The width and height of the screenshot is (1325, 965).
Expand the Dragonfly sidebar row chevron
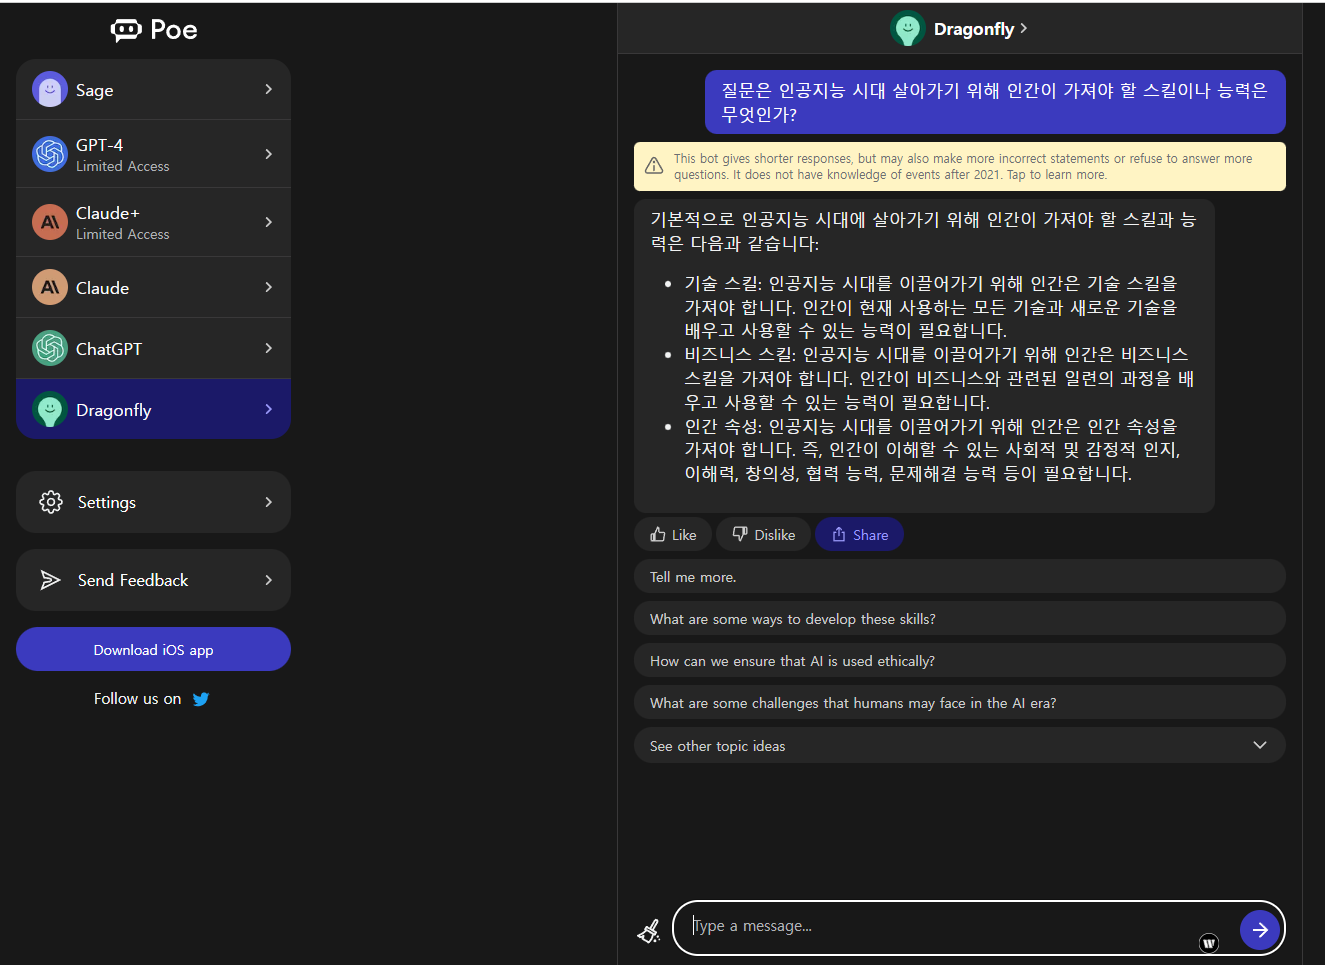(268, 409)
